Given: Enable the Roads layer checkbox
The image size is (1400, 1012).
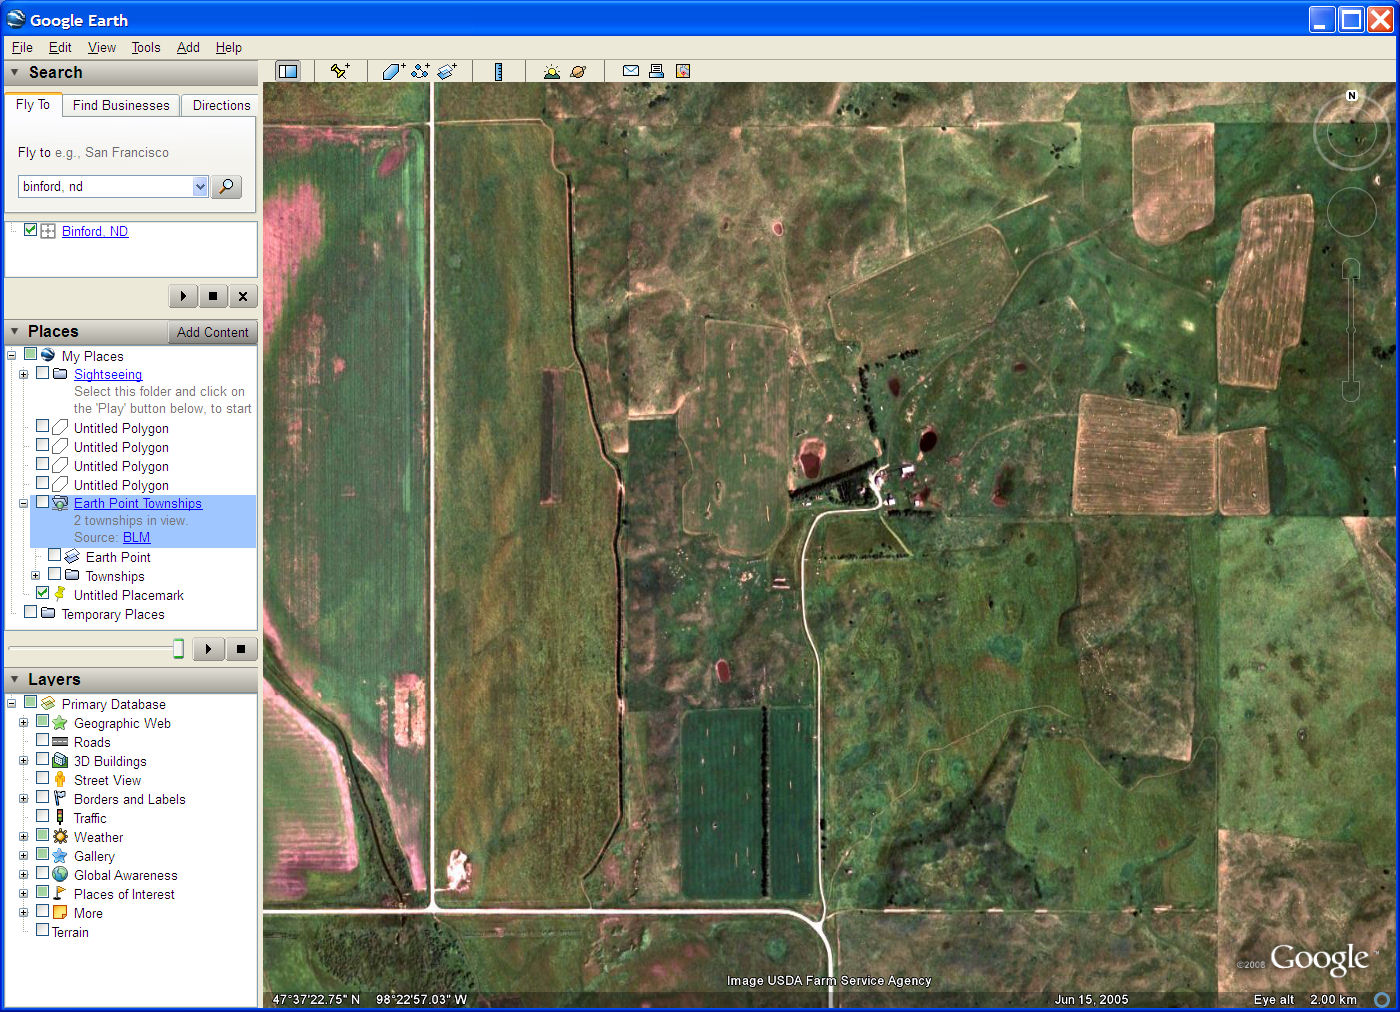Looking at the screenshot, I should 42,741.
